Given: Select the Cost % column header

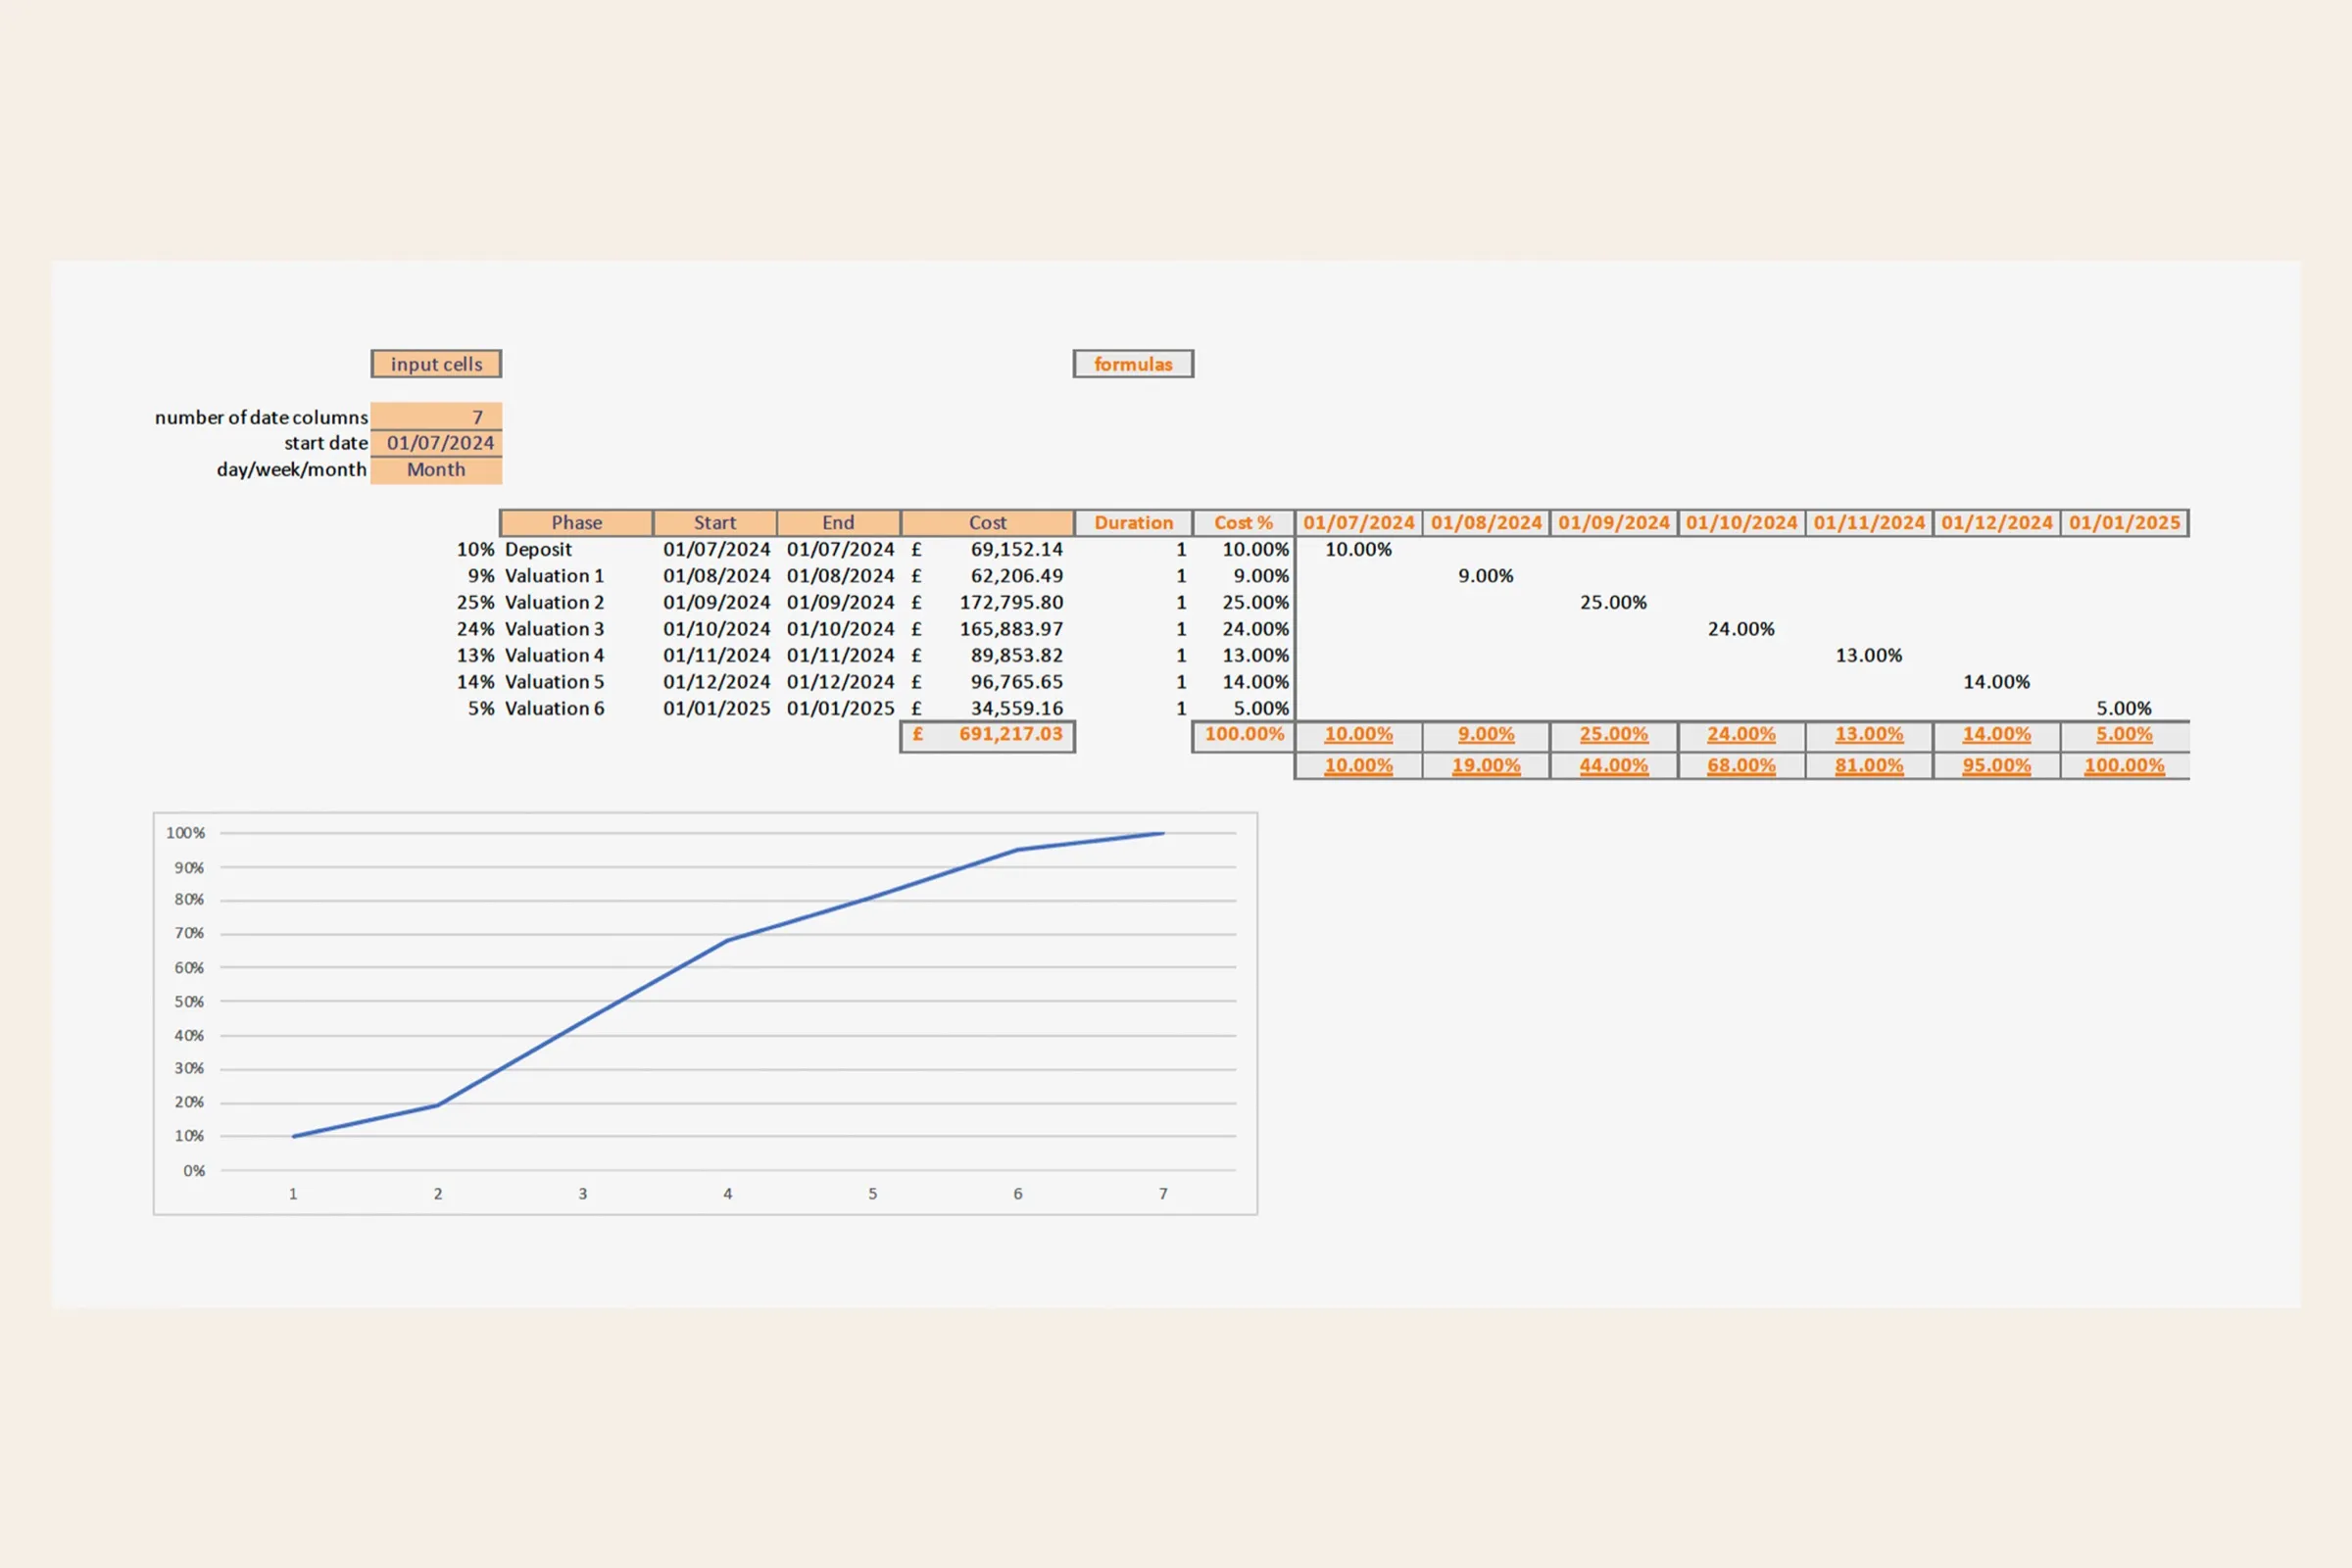Looking at the screenshot, I should [1243, 523].
